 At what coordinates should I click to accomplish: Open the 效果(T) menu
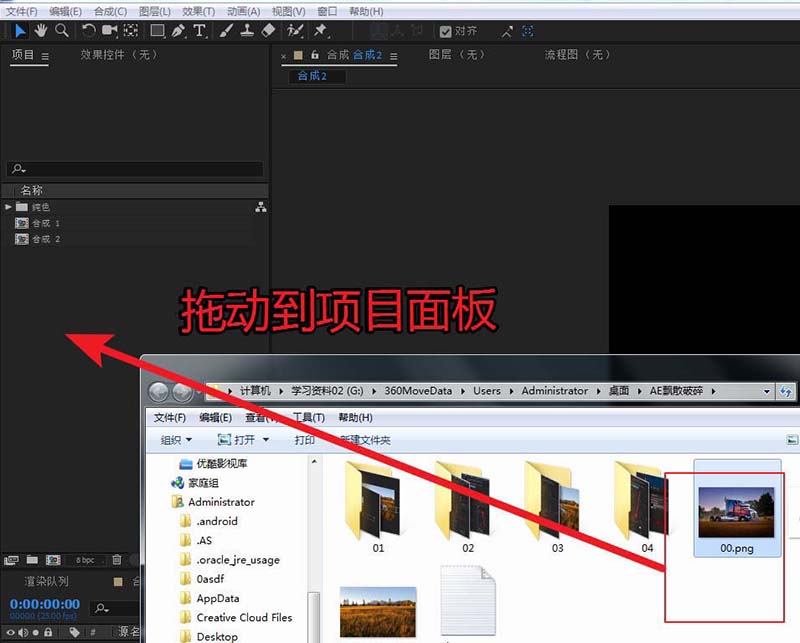(198, 11)
